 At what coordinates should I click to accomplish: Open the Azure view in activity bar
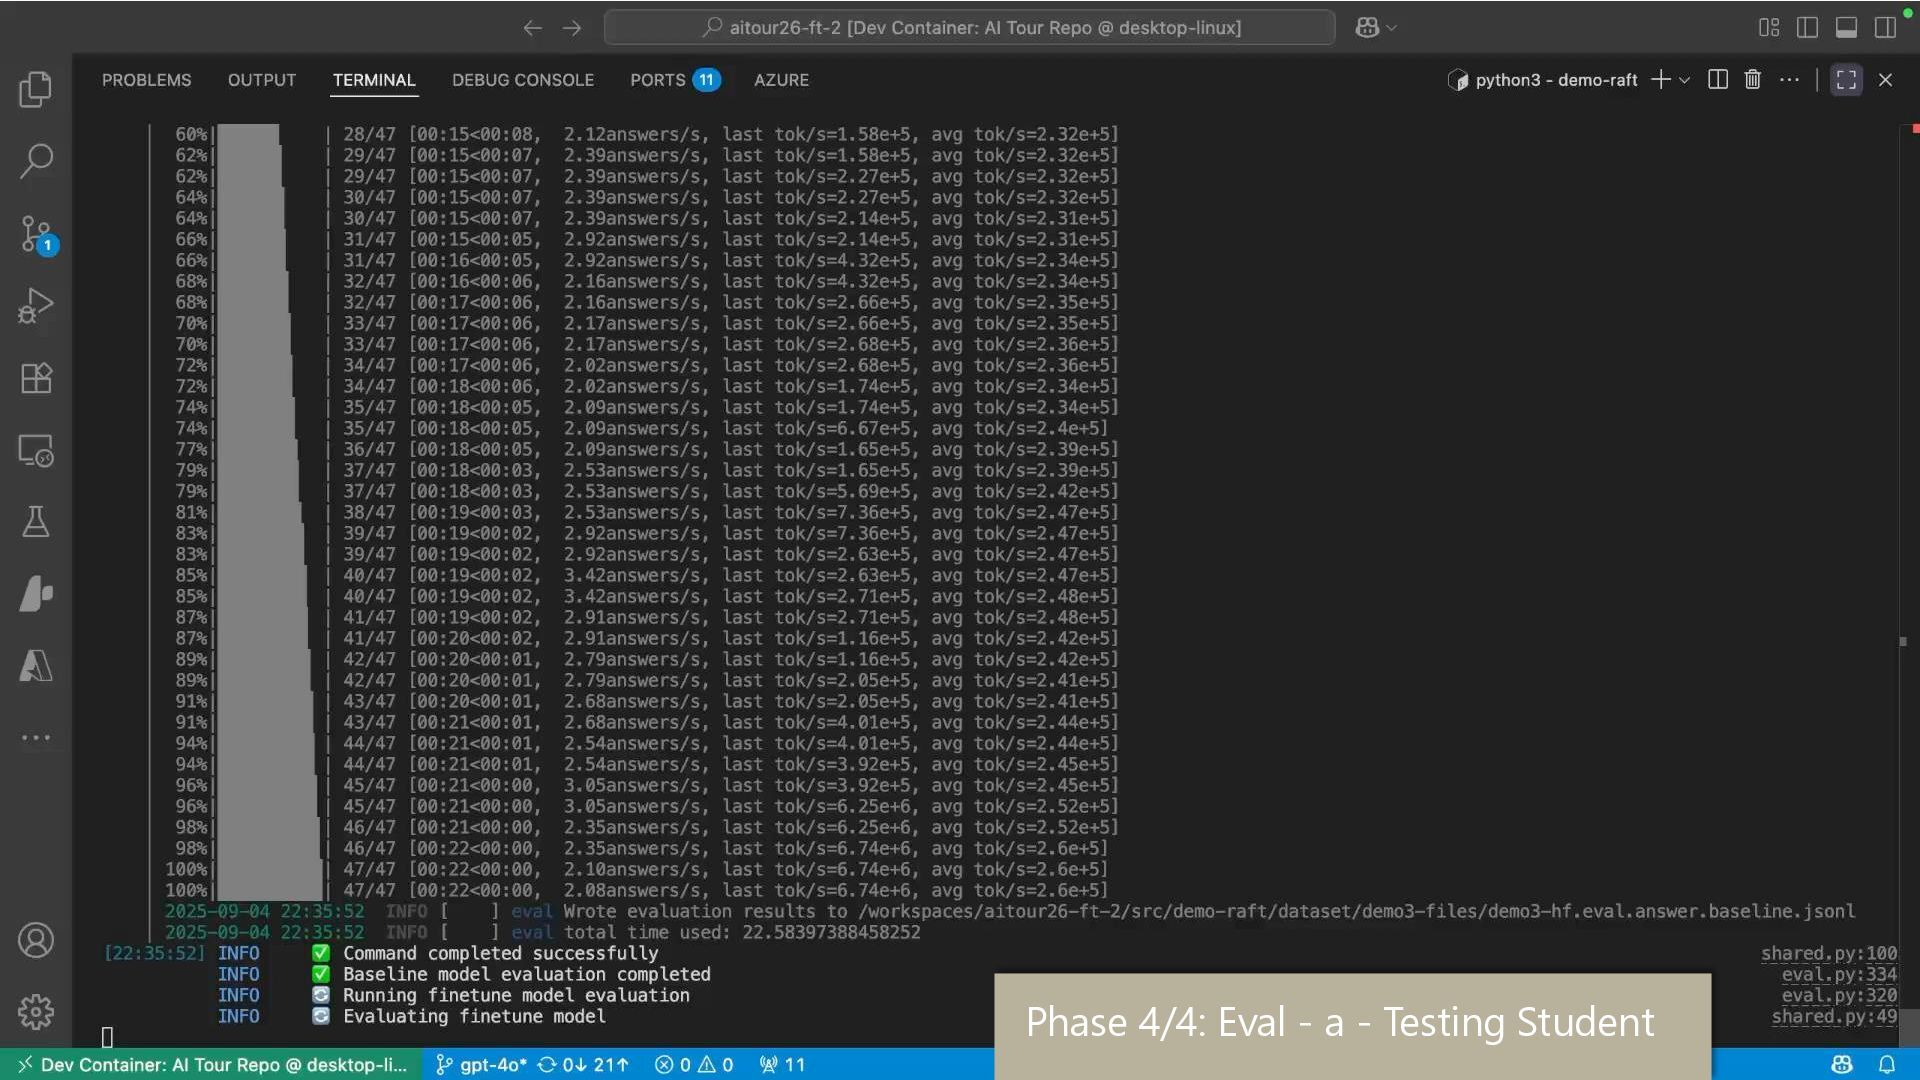point(36,666)
